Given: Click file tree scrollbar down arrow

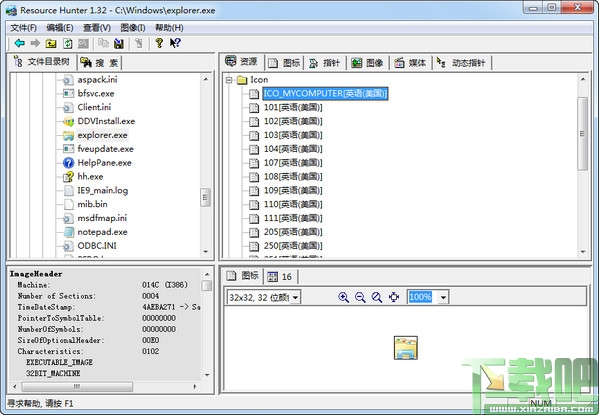Looking at the screenshot, I should (x=206, y=252).
